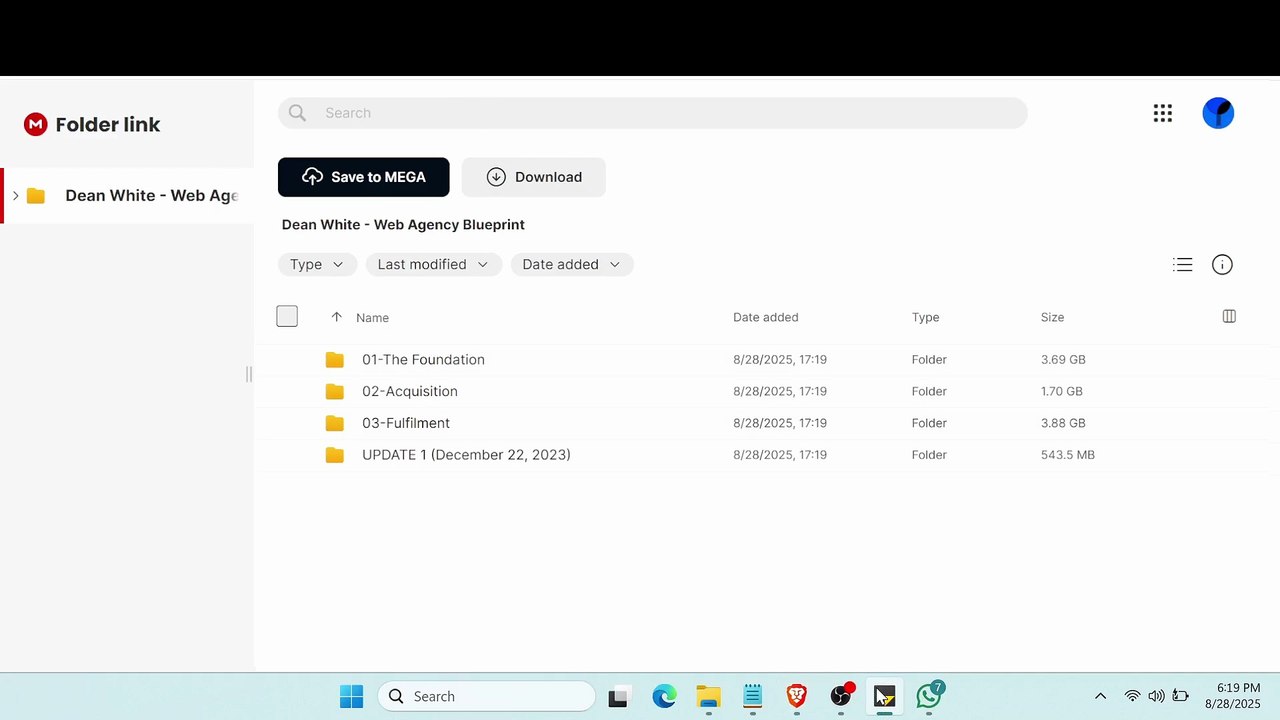This screenshot has height=720, width=1280.
Task: Open WhatsApp from the taskbar
Action: [930, 695]
